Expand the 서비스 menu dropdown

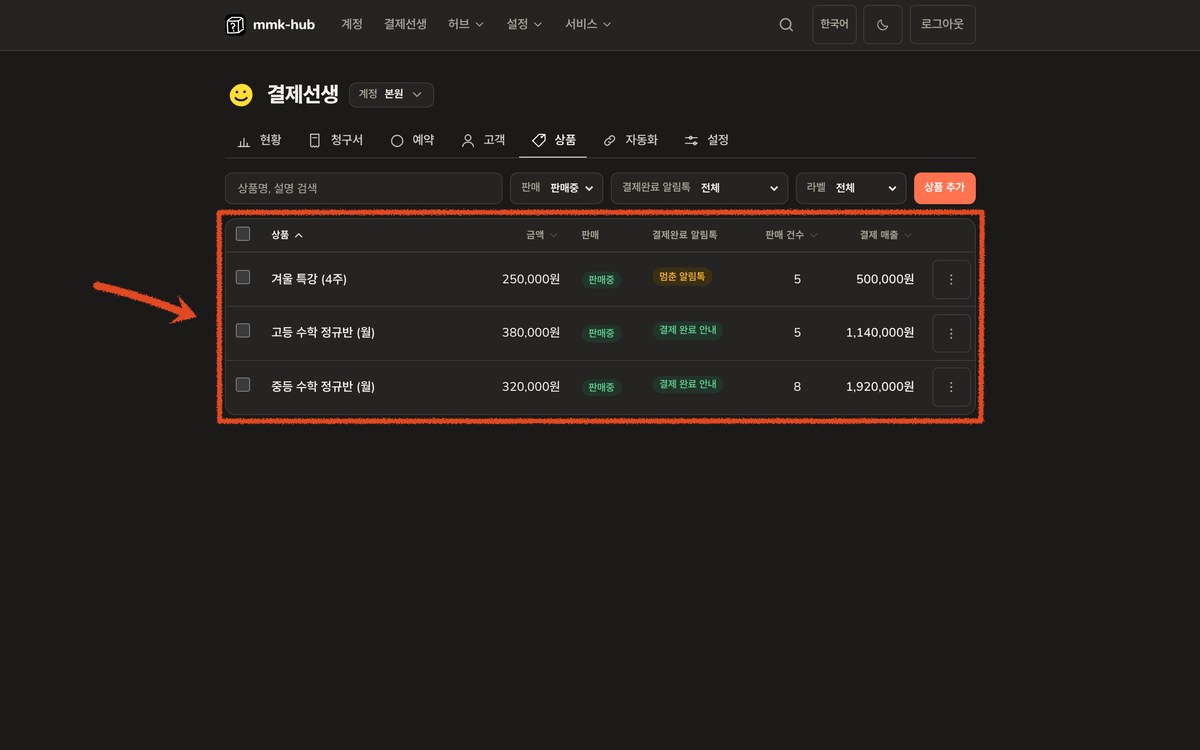[588, 24]
